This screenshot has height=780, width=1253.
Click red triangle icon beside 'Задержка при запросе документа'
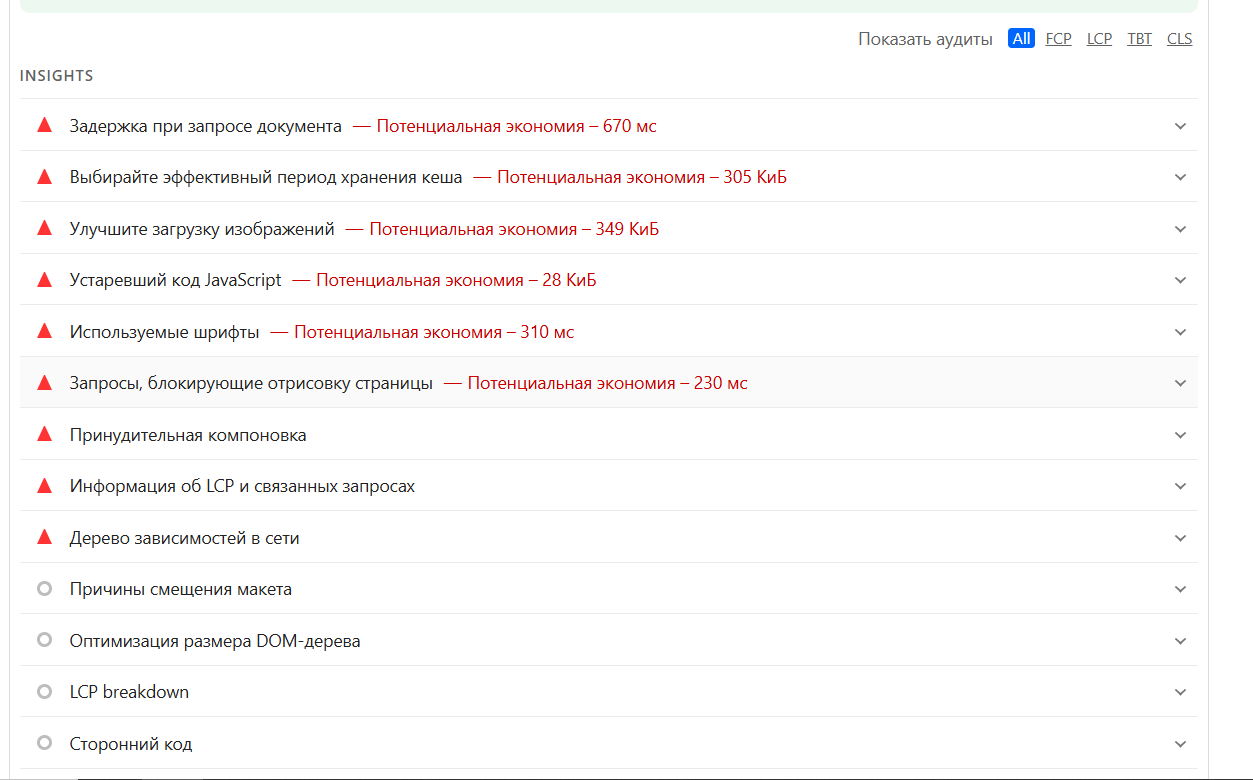click(x=44, y=126)
